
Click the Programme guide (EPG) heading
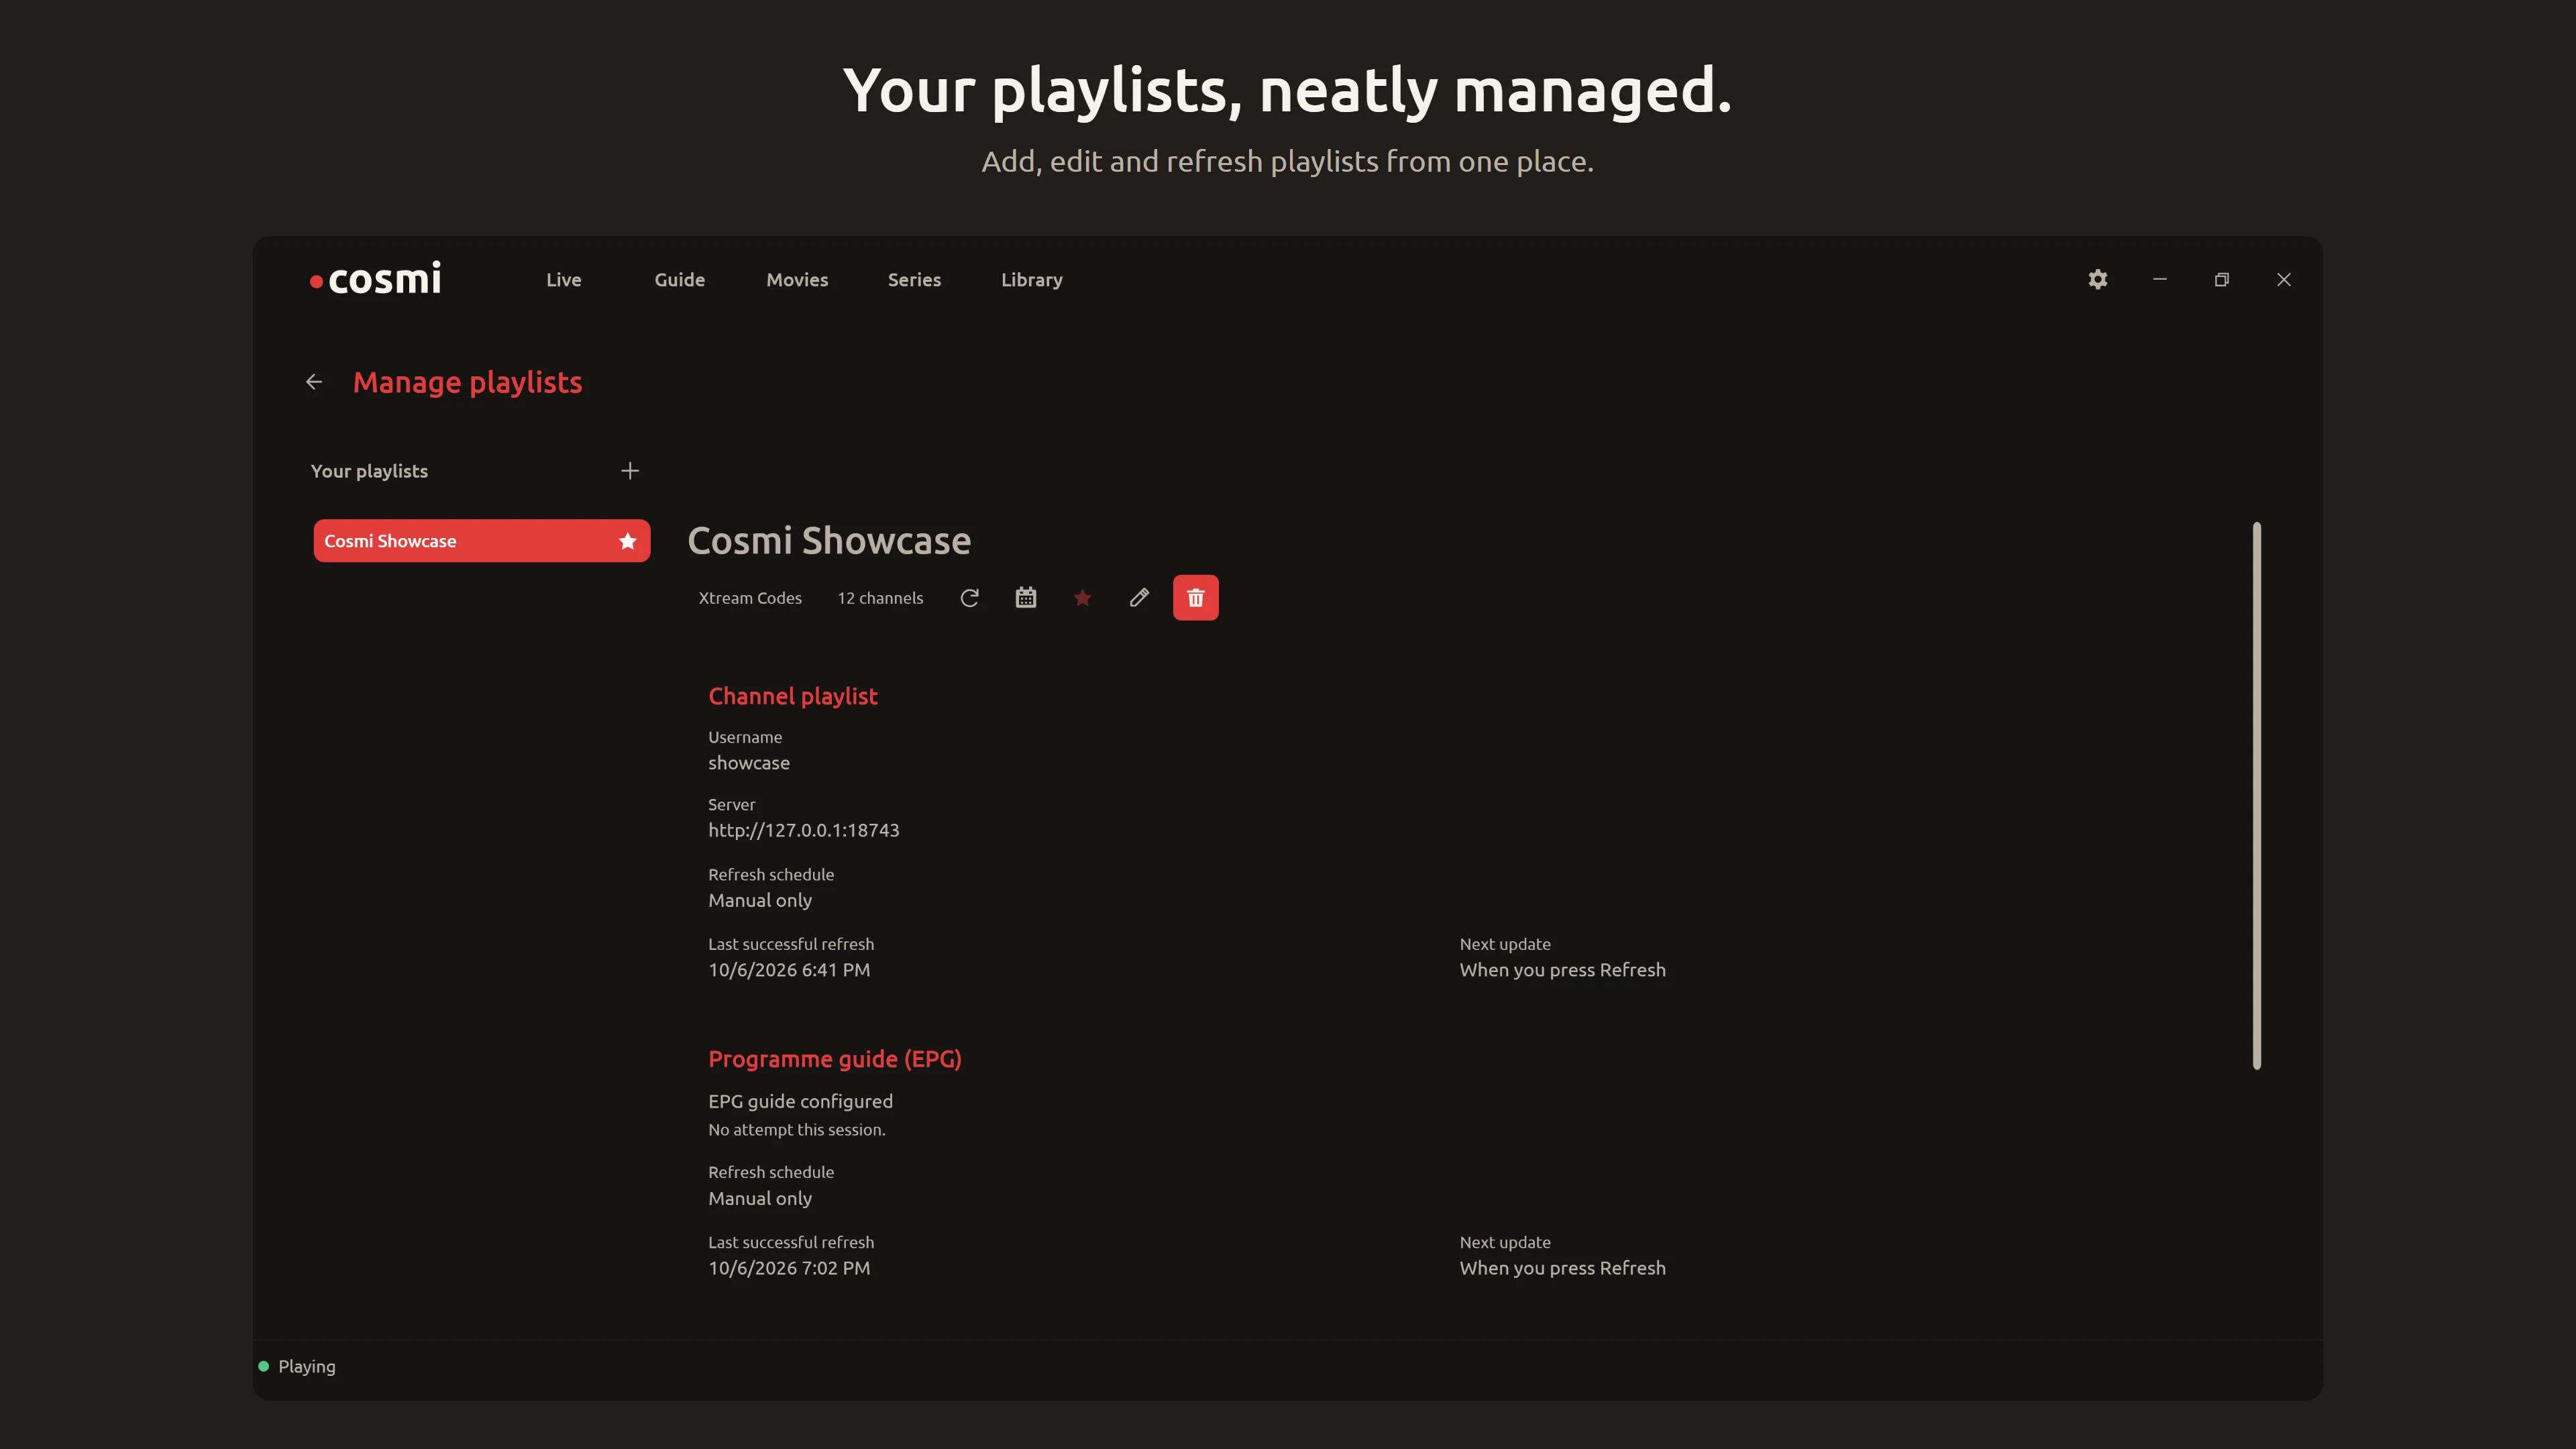point(835,1059)
